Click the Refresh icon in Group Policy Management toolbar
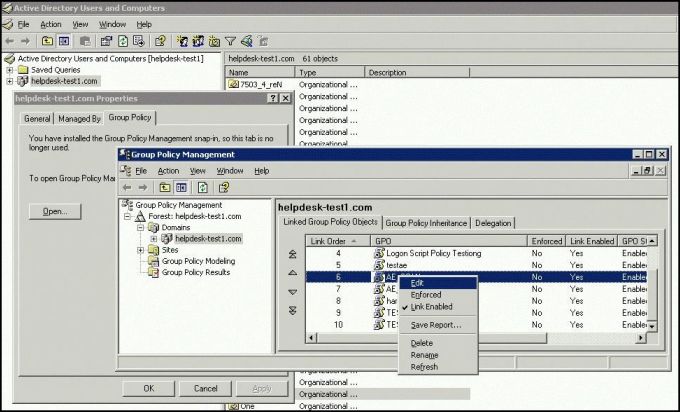Screen dimensions: 680x412 [202, 187]
